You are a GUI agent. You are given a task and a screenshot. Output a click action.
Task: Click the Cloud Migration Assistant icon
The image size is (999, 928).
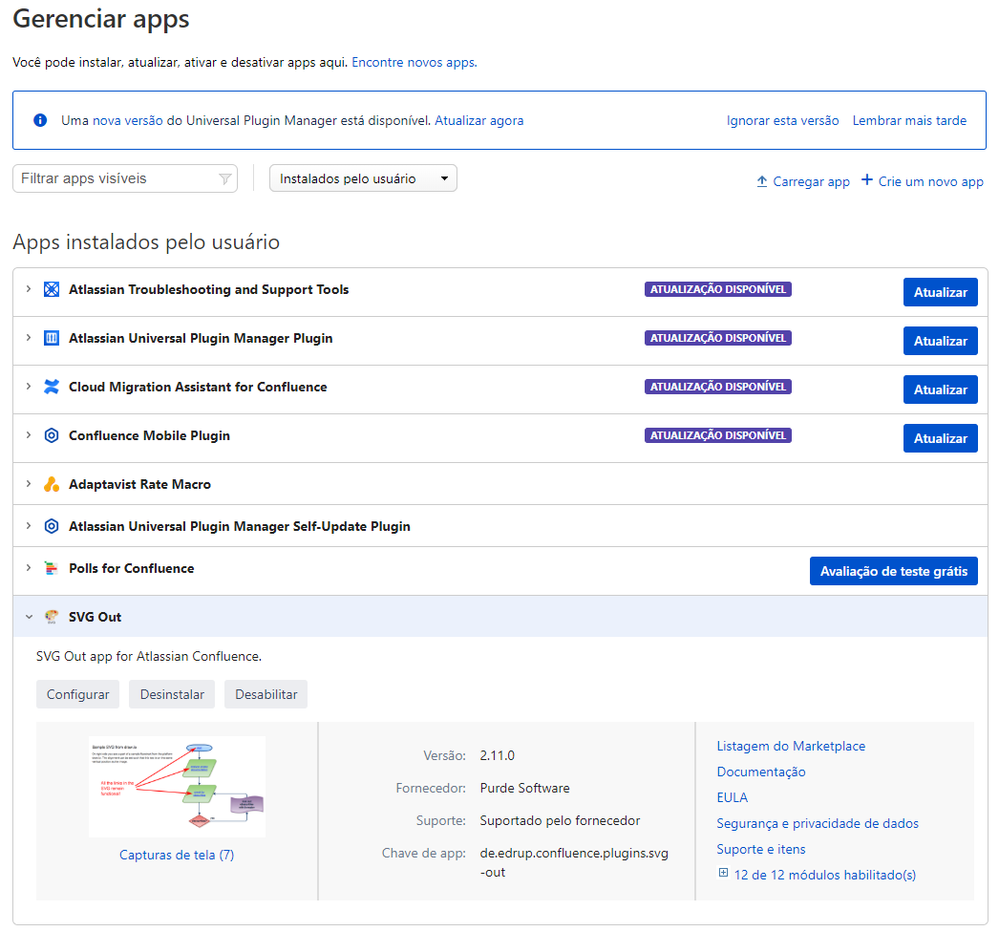point(51,387)
